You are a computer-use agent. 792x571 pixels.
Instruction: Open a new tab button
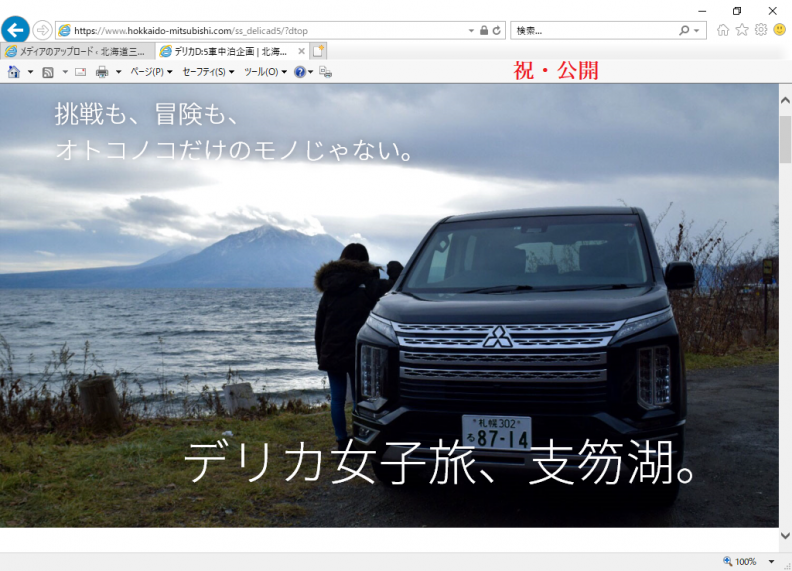[318, 51]
